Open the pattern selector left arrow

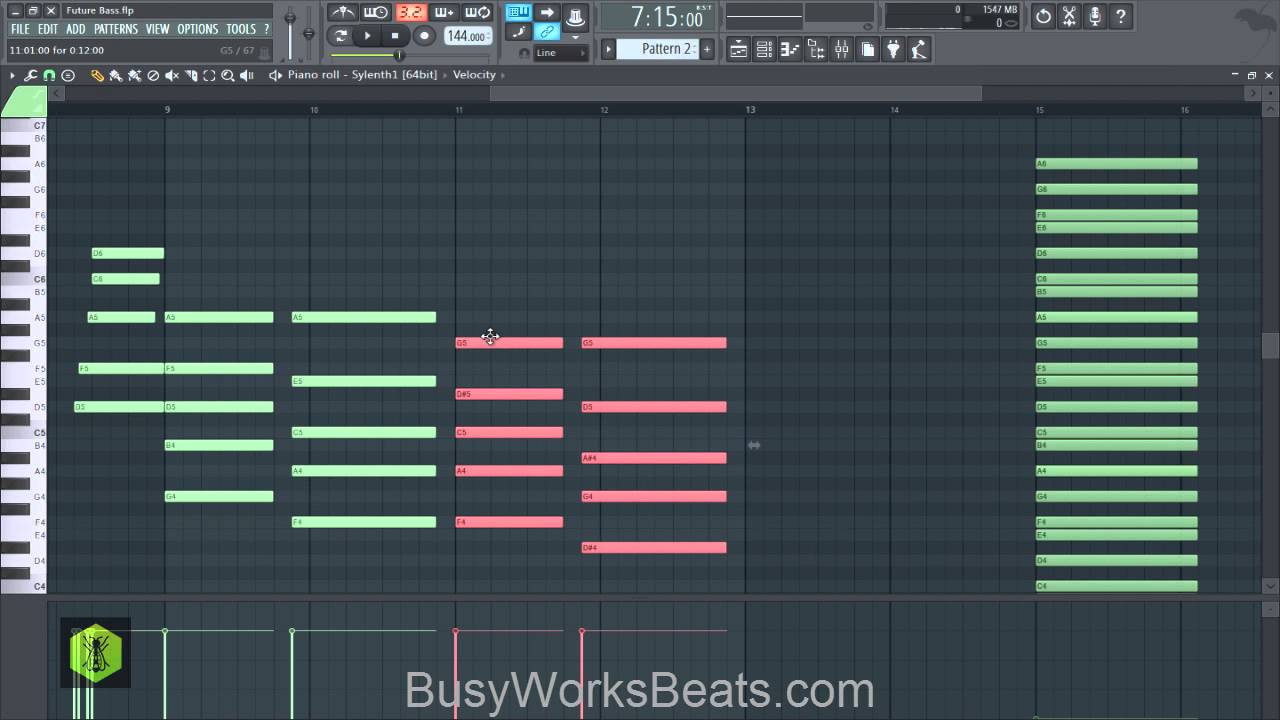608,48
